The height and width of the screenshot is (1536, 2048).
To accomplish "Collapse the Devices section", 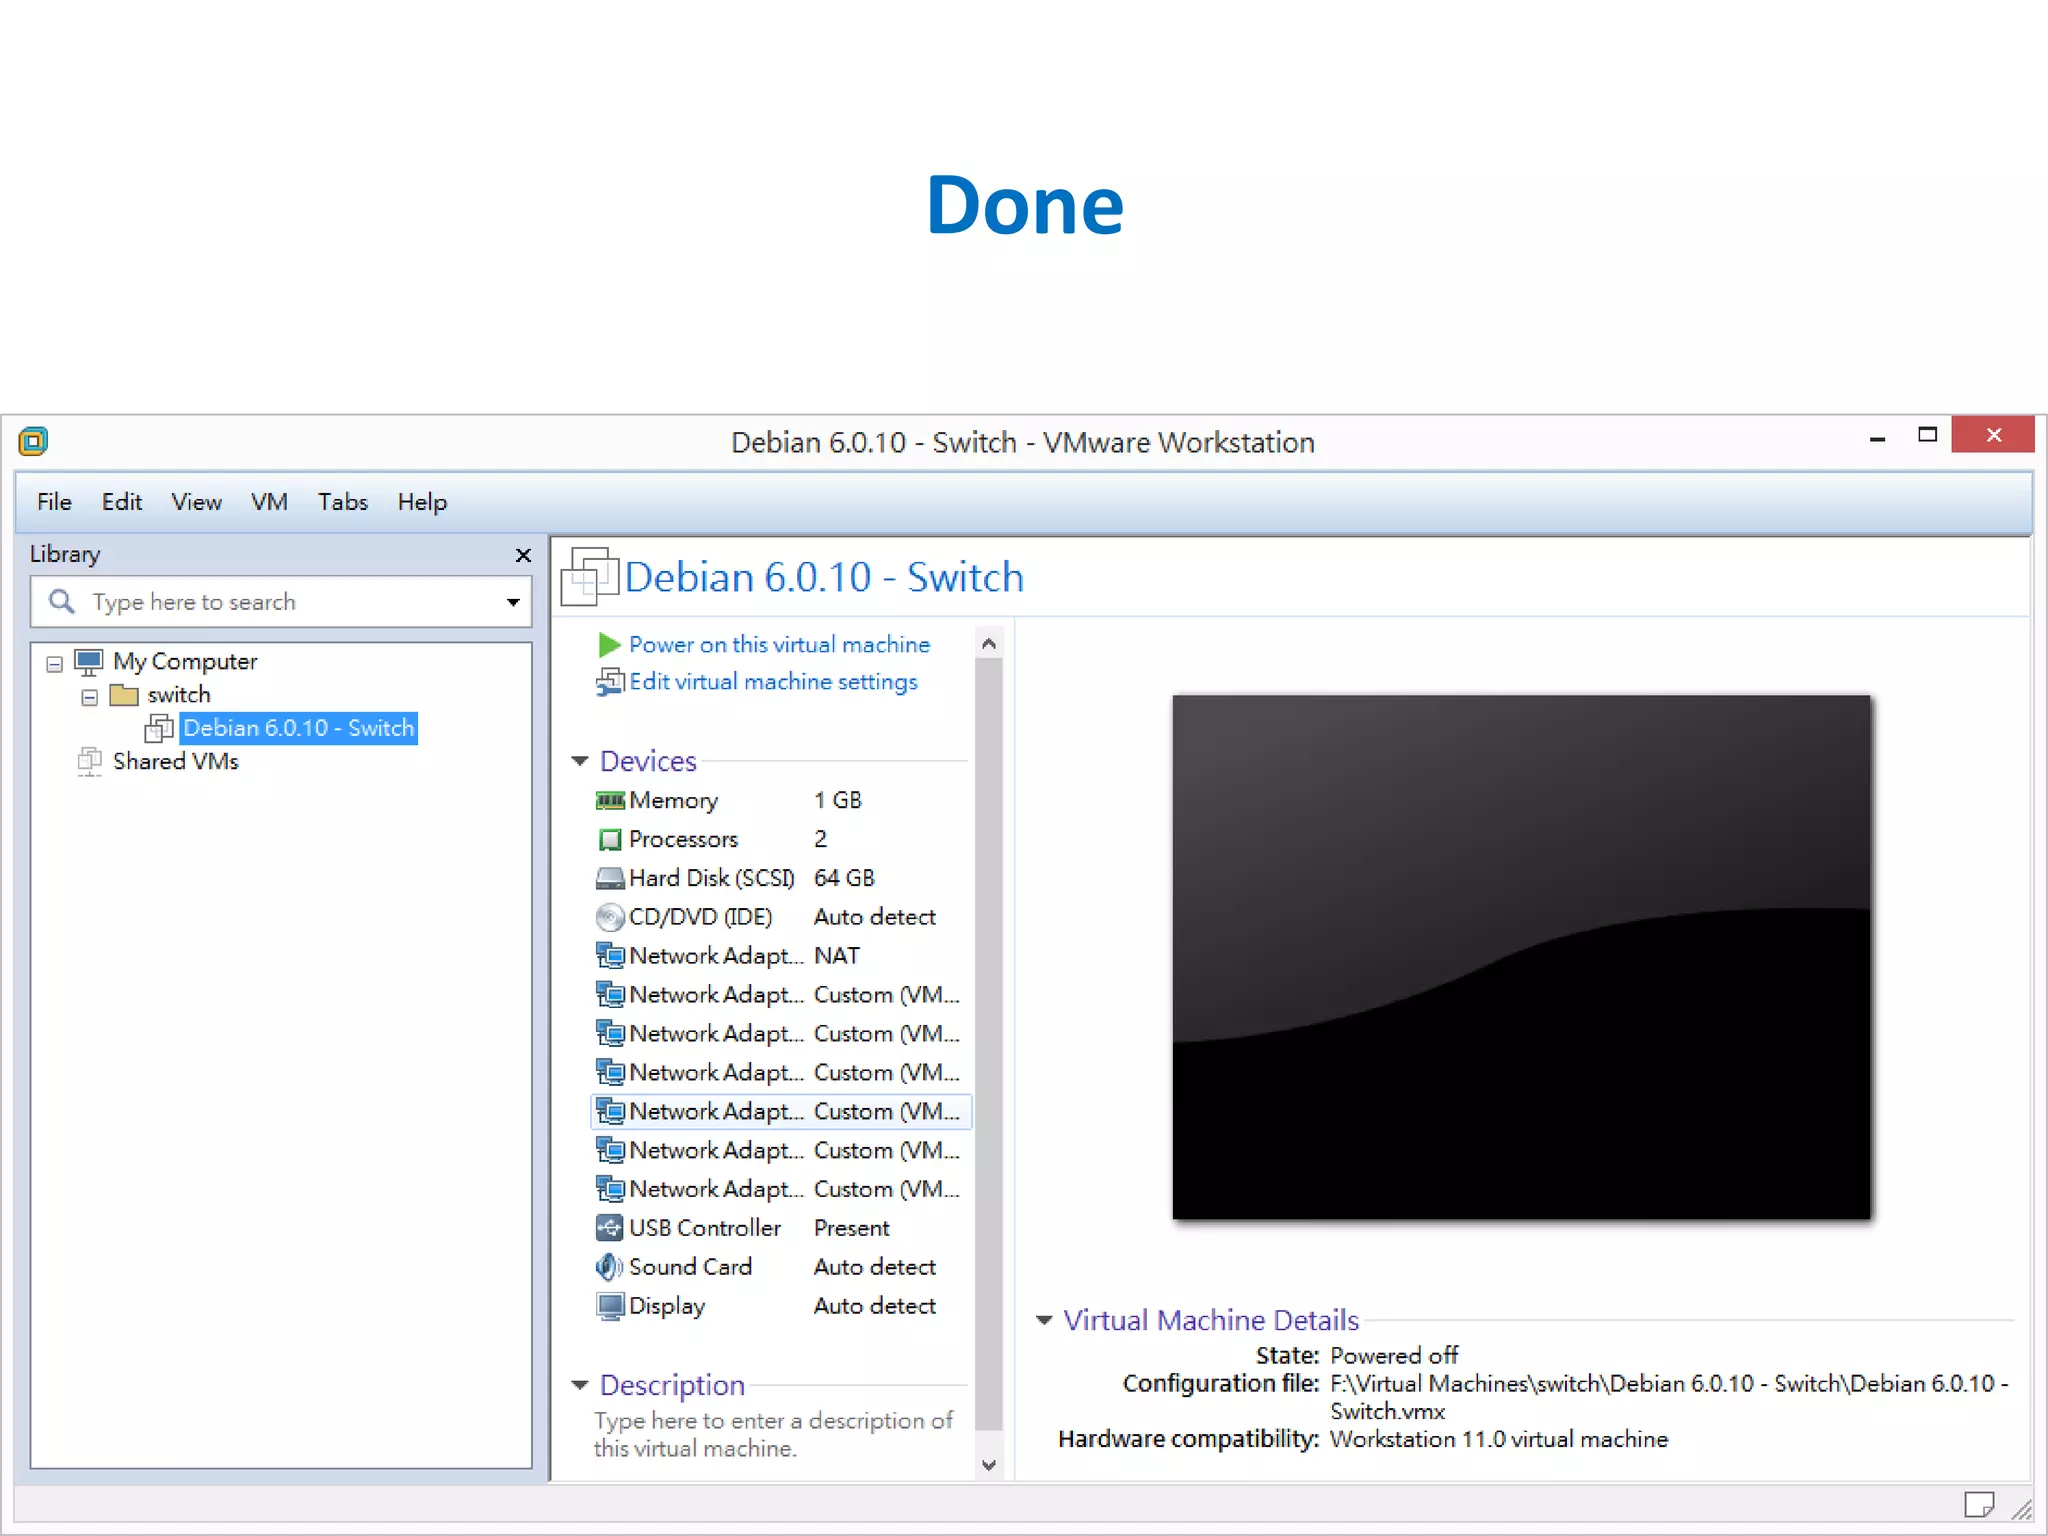I will (x=580, y=761).
